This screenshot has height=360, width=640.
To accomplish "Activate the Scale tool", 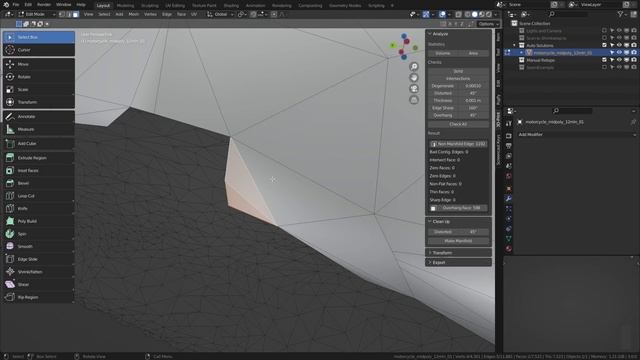I will click(39, 89).
